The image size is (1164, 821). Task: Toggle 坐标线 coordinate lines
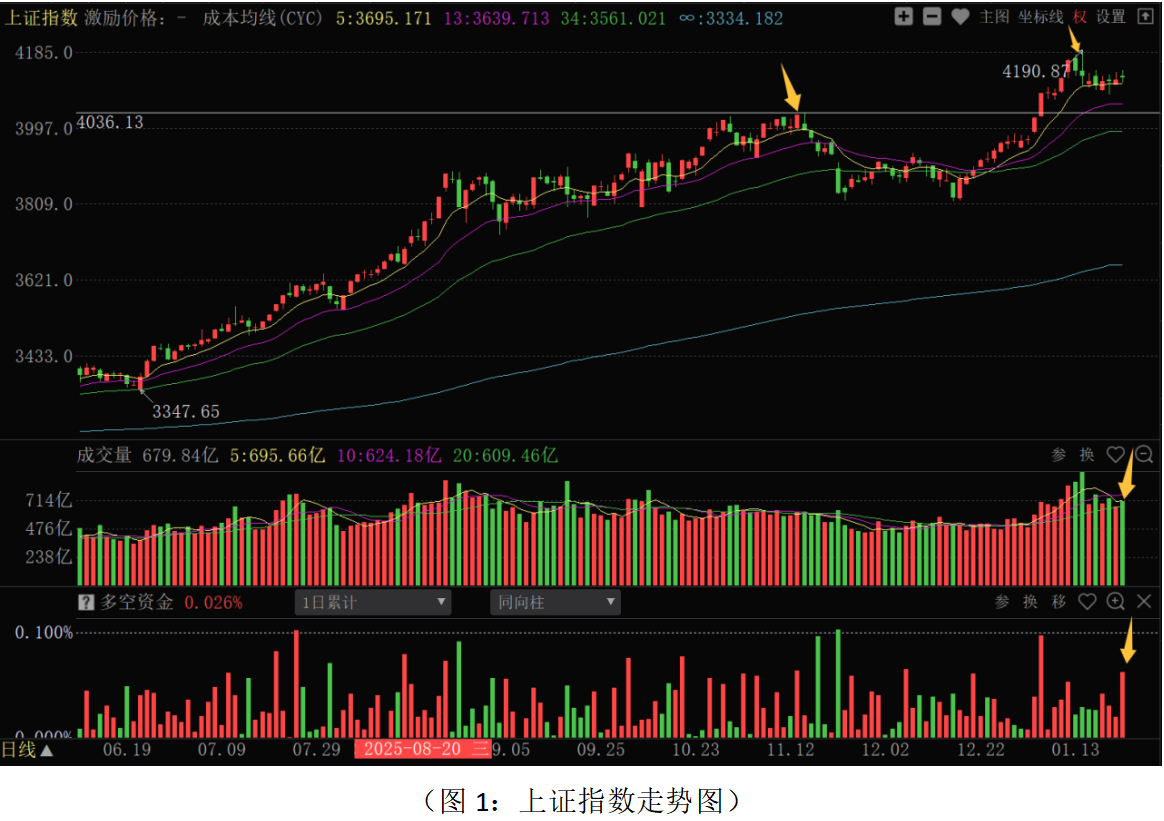[1041, 16]
